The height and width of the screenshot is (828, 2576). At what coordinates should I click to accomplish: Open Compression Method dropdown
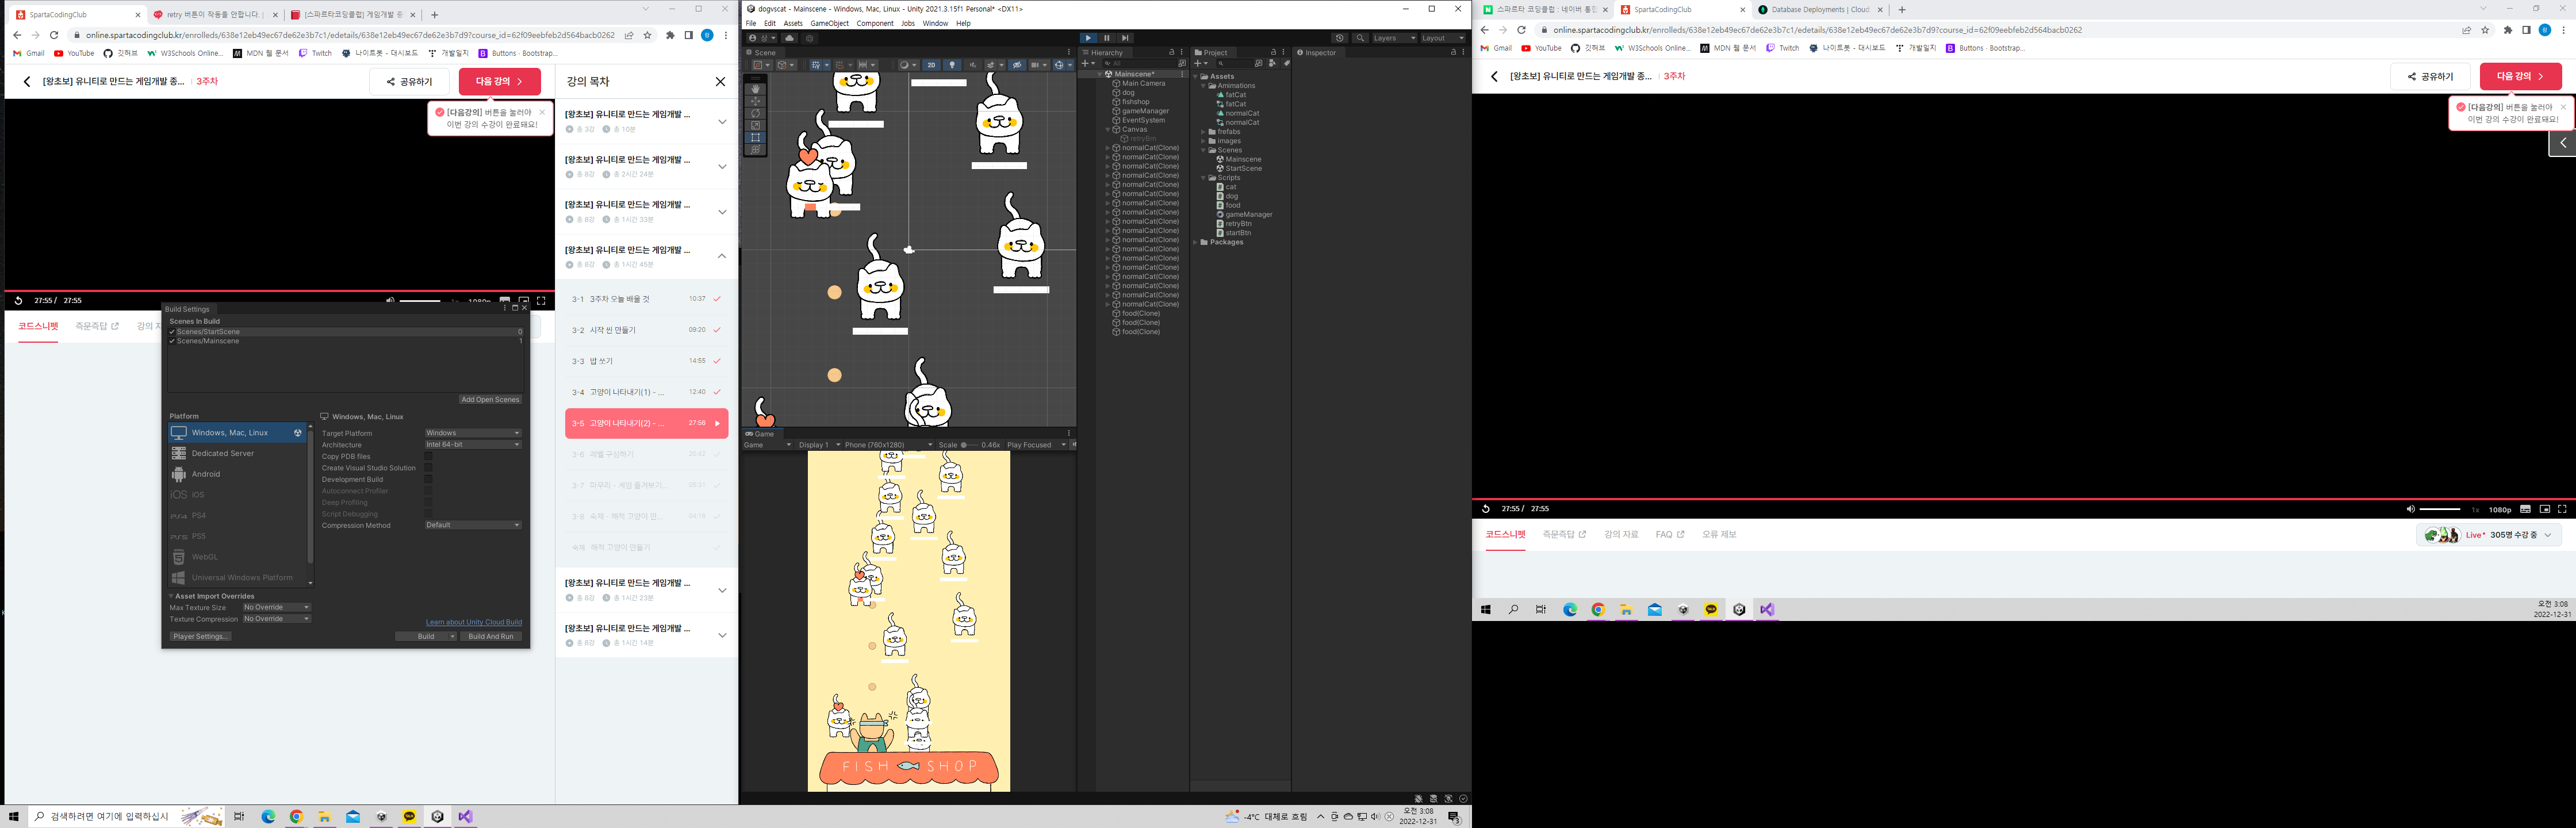(x=473, y=525)
